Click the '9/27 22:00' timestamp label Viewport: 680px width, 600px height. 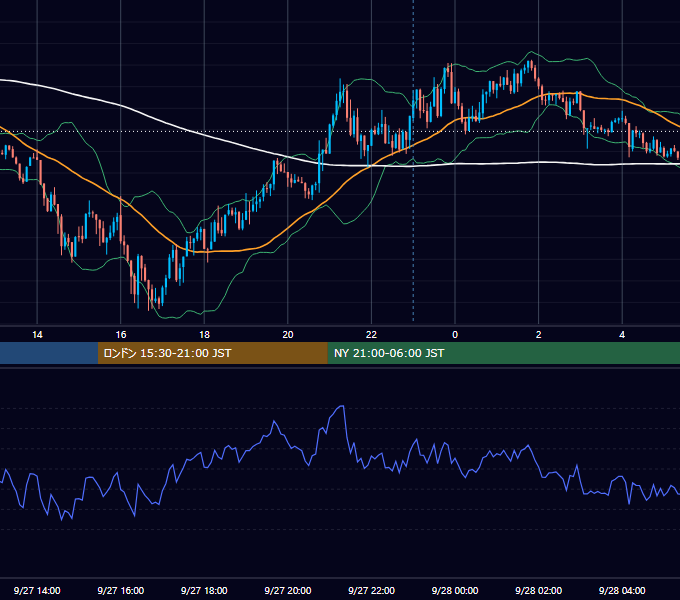371,590
